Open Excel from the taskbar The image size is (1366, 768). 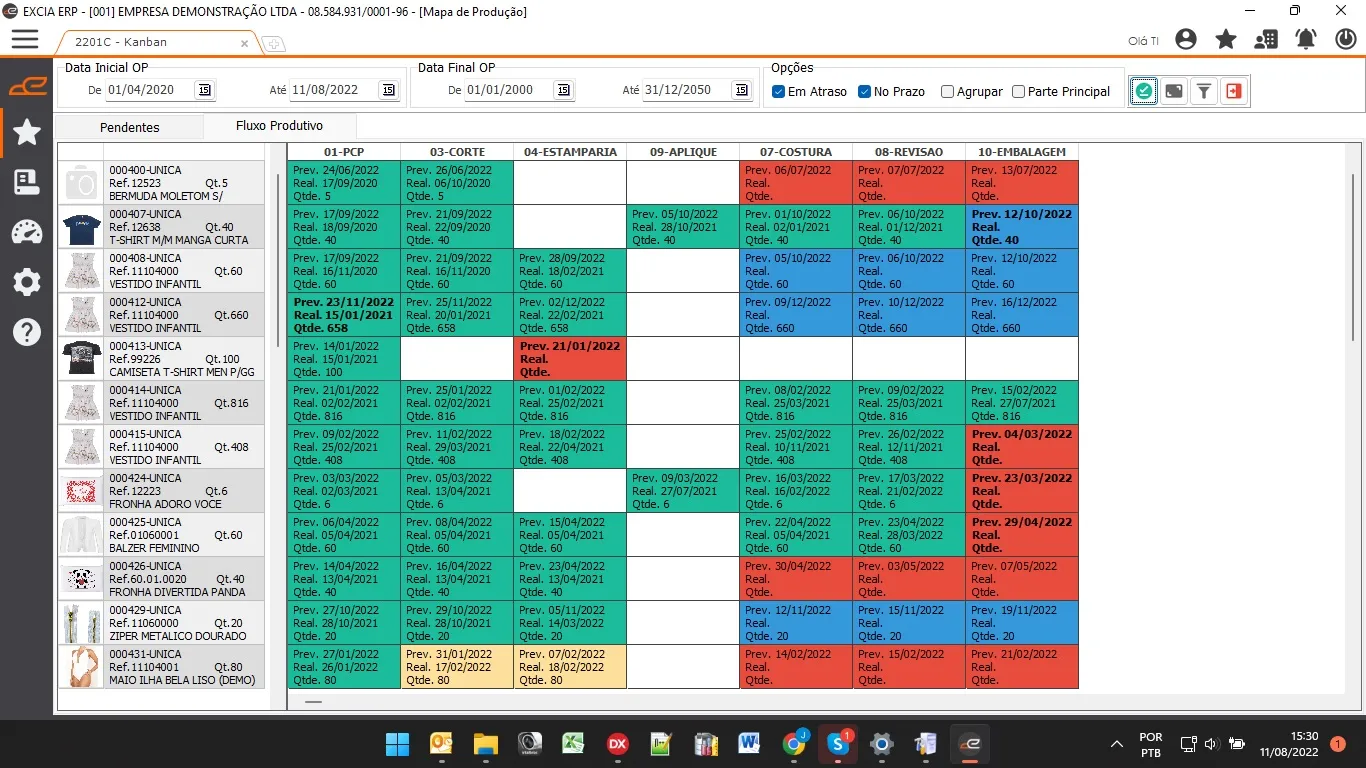(x=572, y=744)
